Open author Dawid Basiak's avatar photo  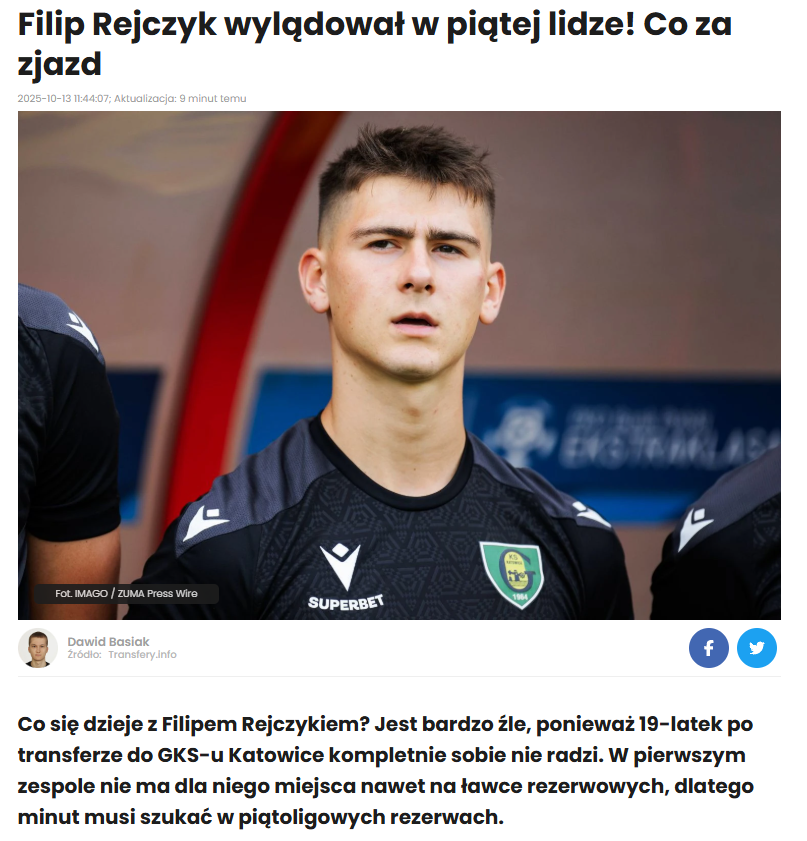[x=38, y=648]
